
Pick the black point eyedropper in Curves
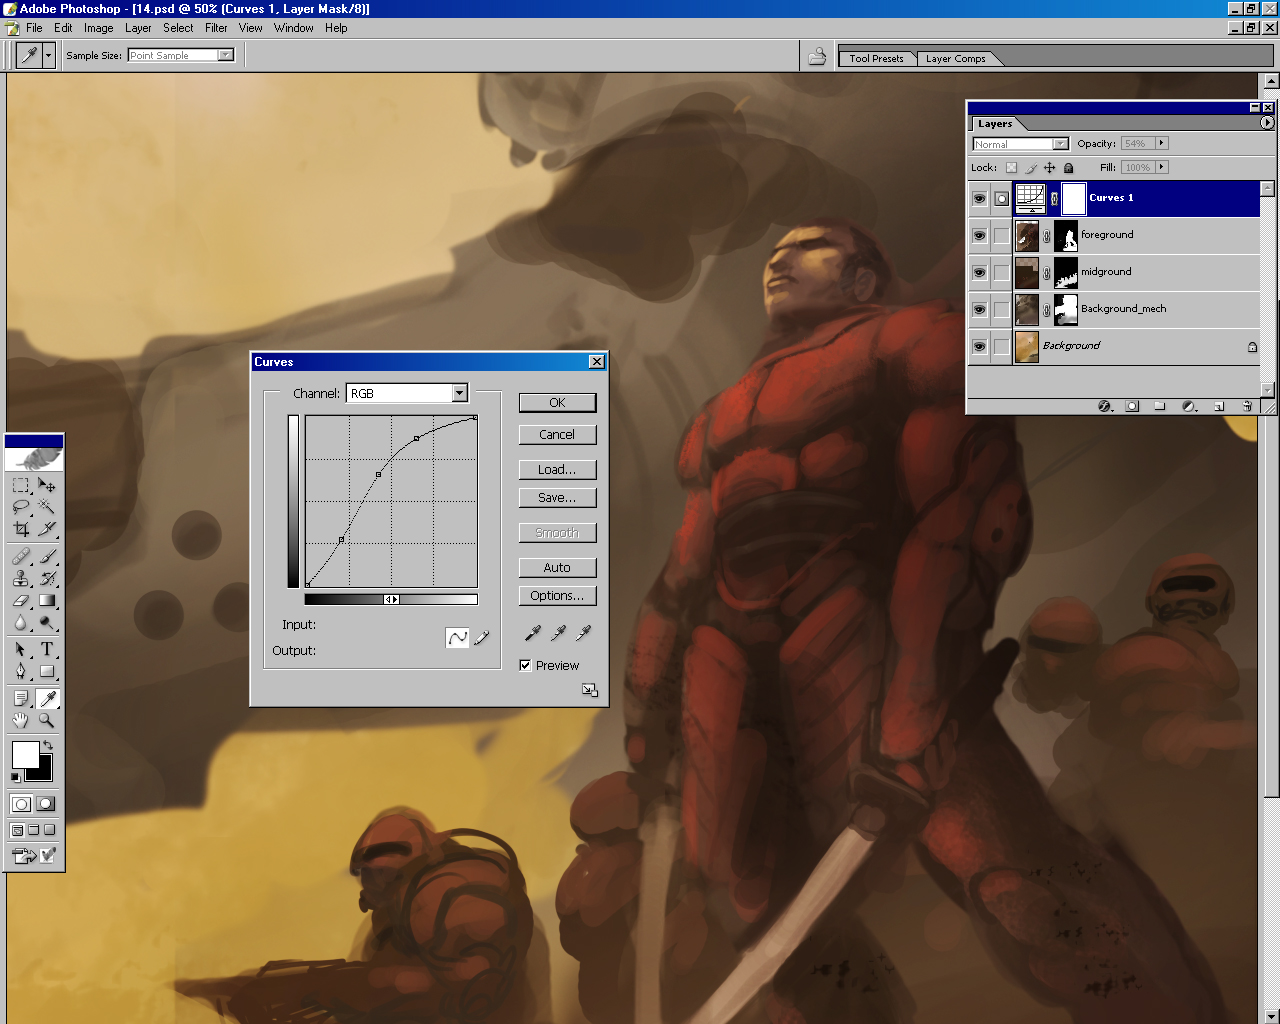(x=533, y=632)
